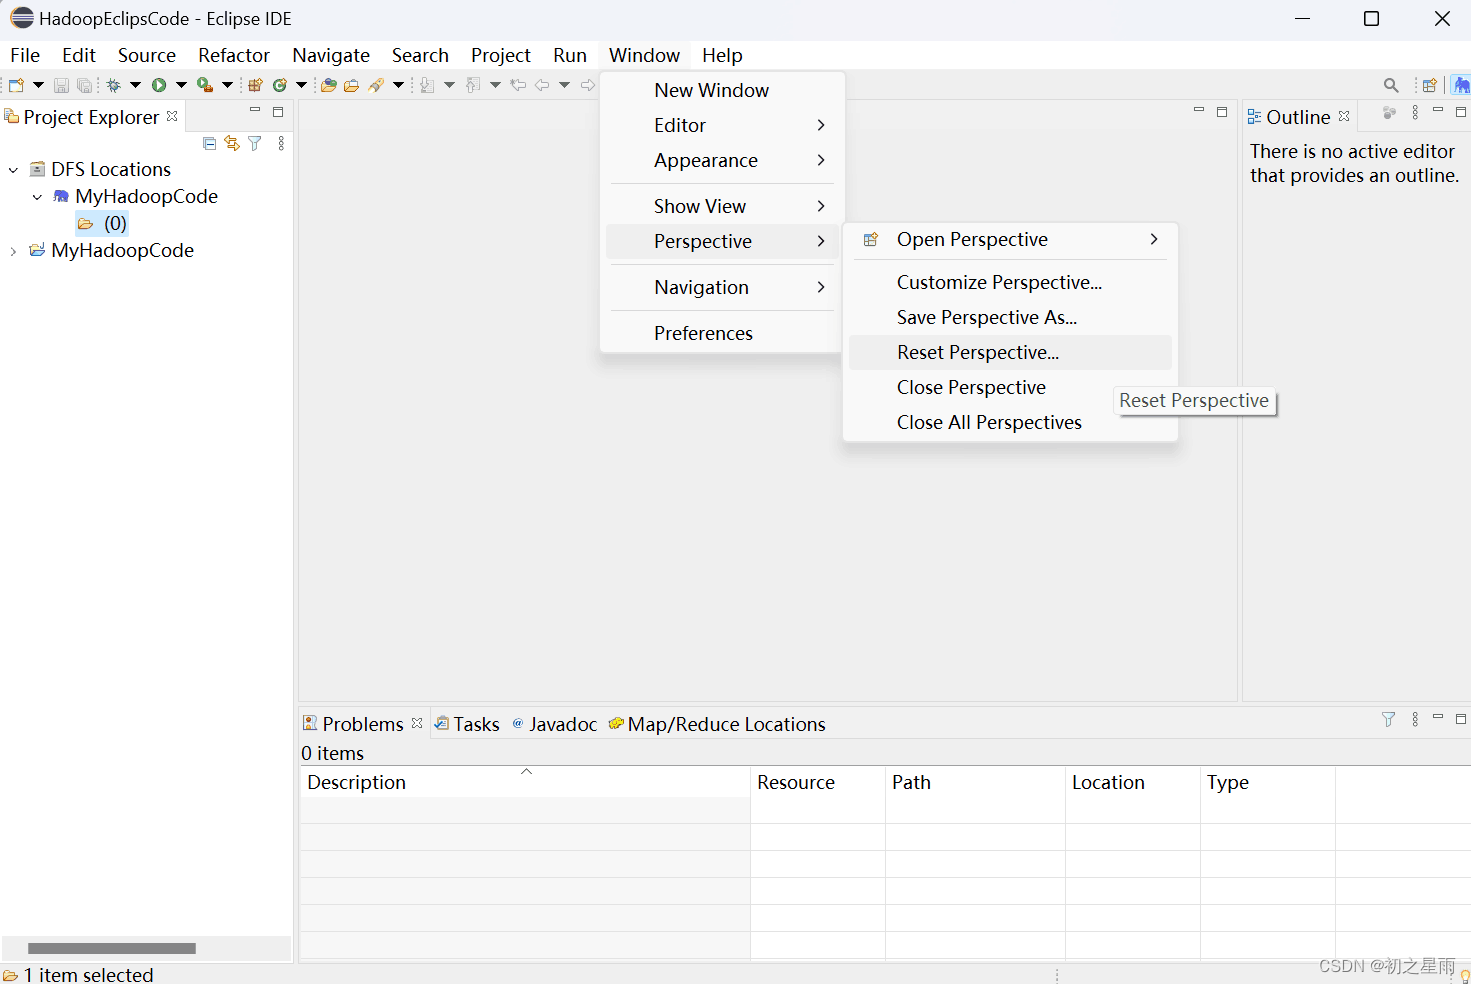Click the Next Annotation icon

tap(427, 85)
